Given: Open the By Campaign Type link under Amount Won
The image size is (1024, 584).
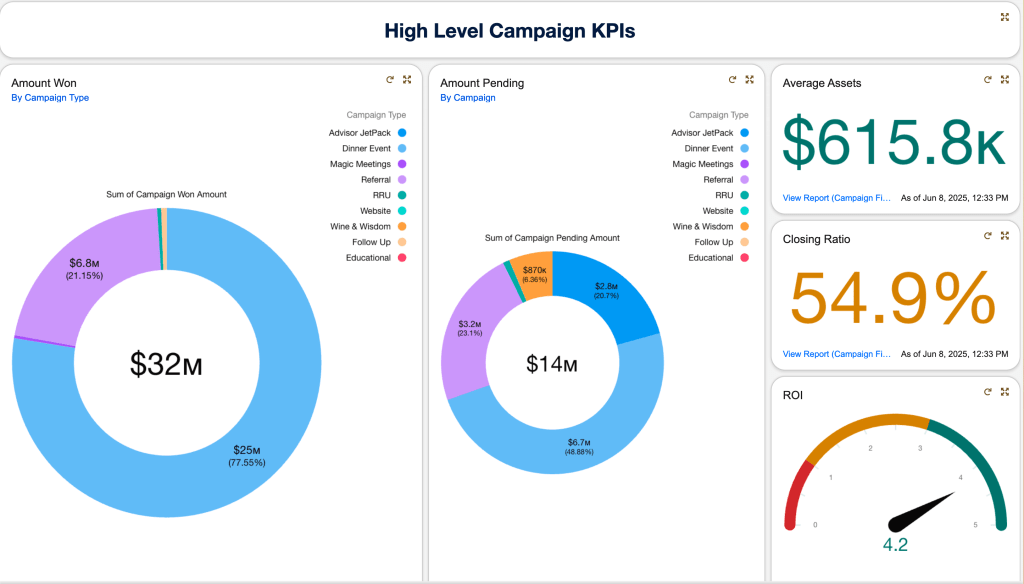Looking at the screenshot, I should pos(50,98).
